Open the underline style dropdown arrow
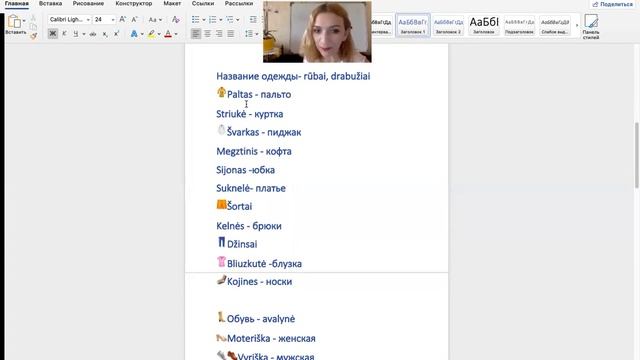This screenshot has height=360, width=640. (84, 34)
